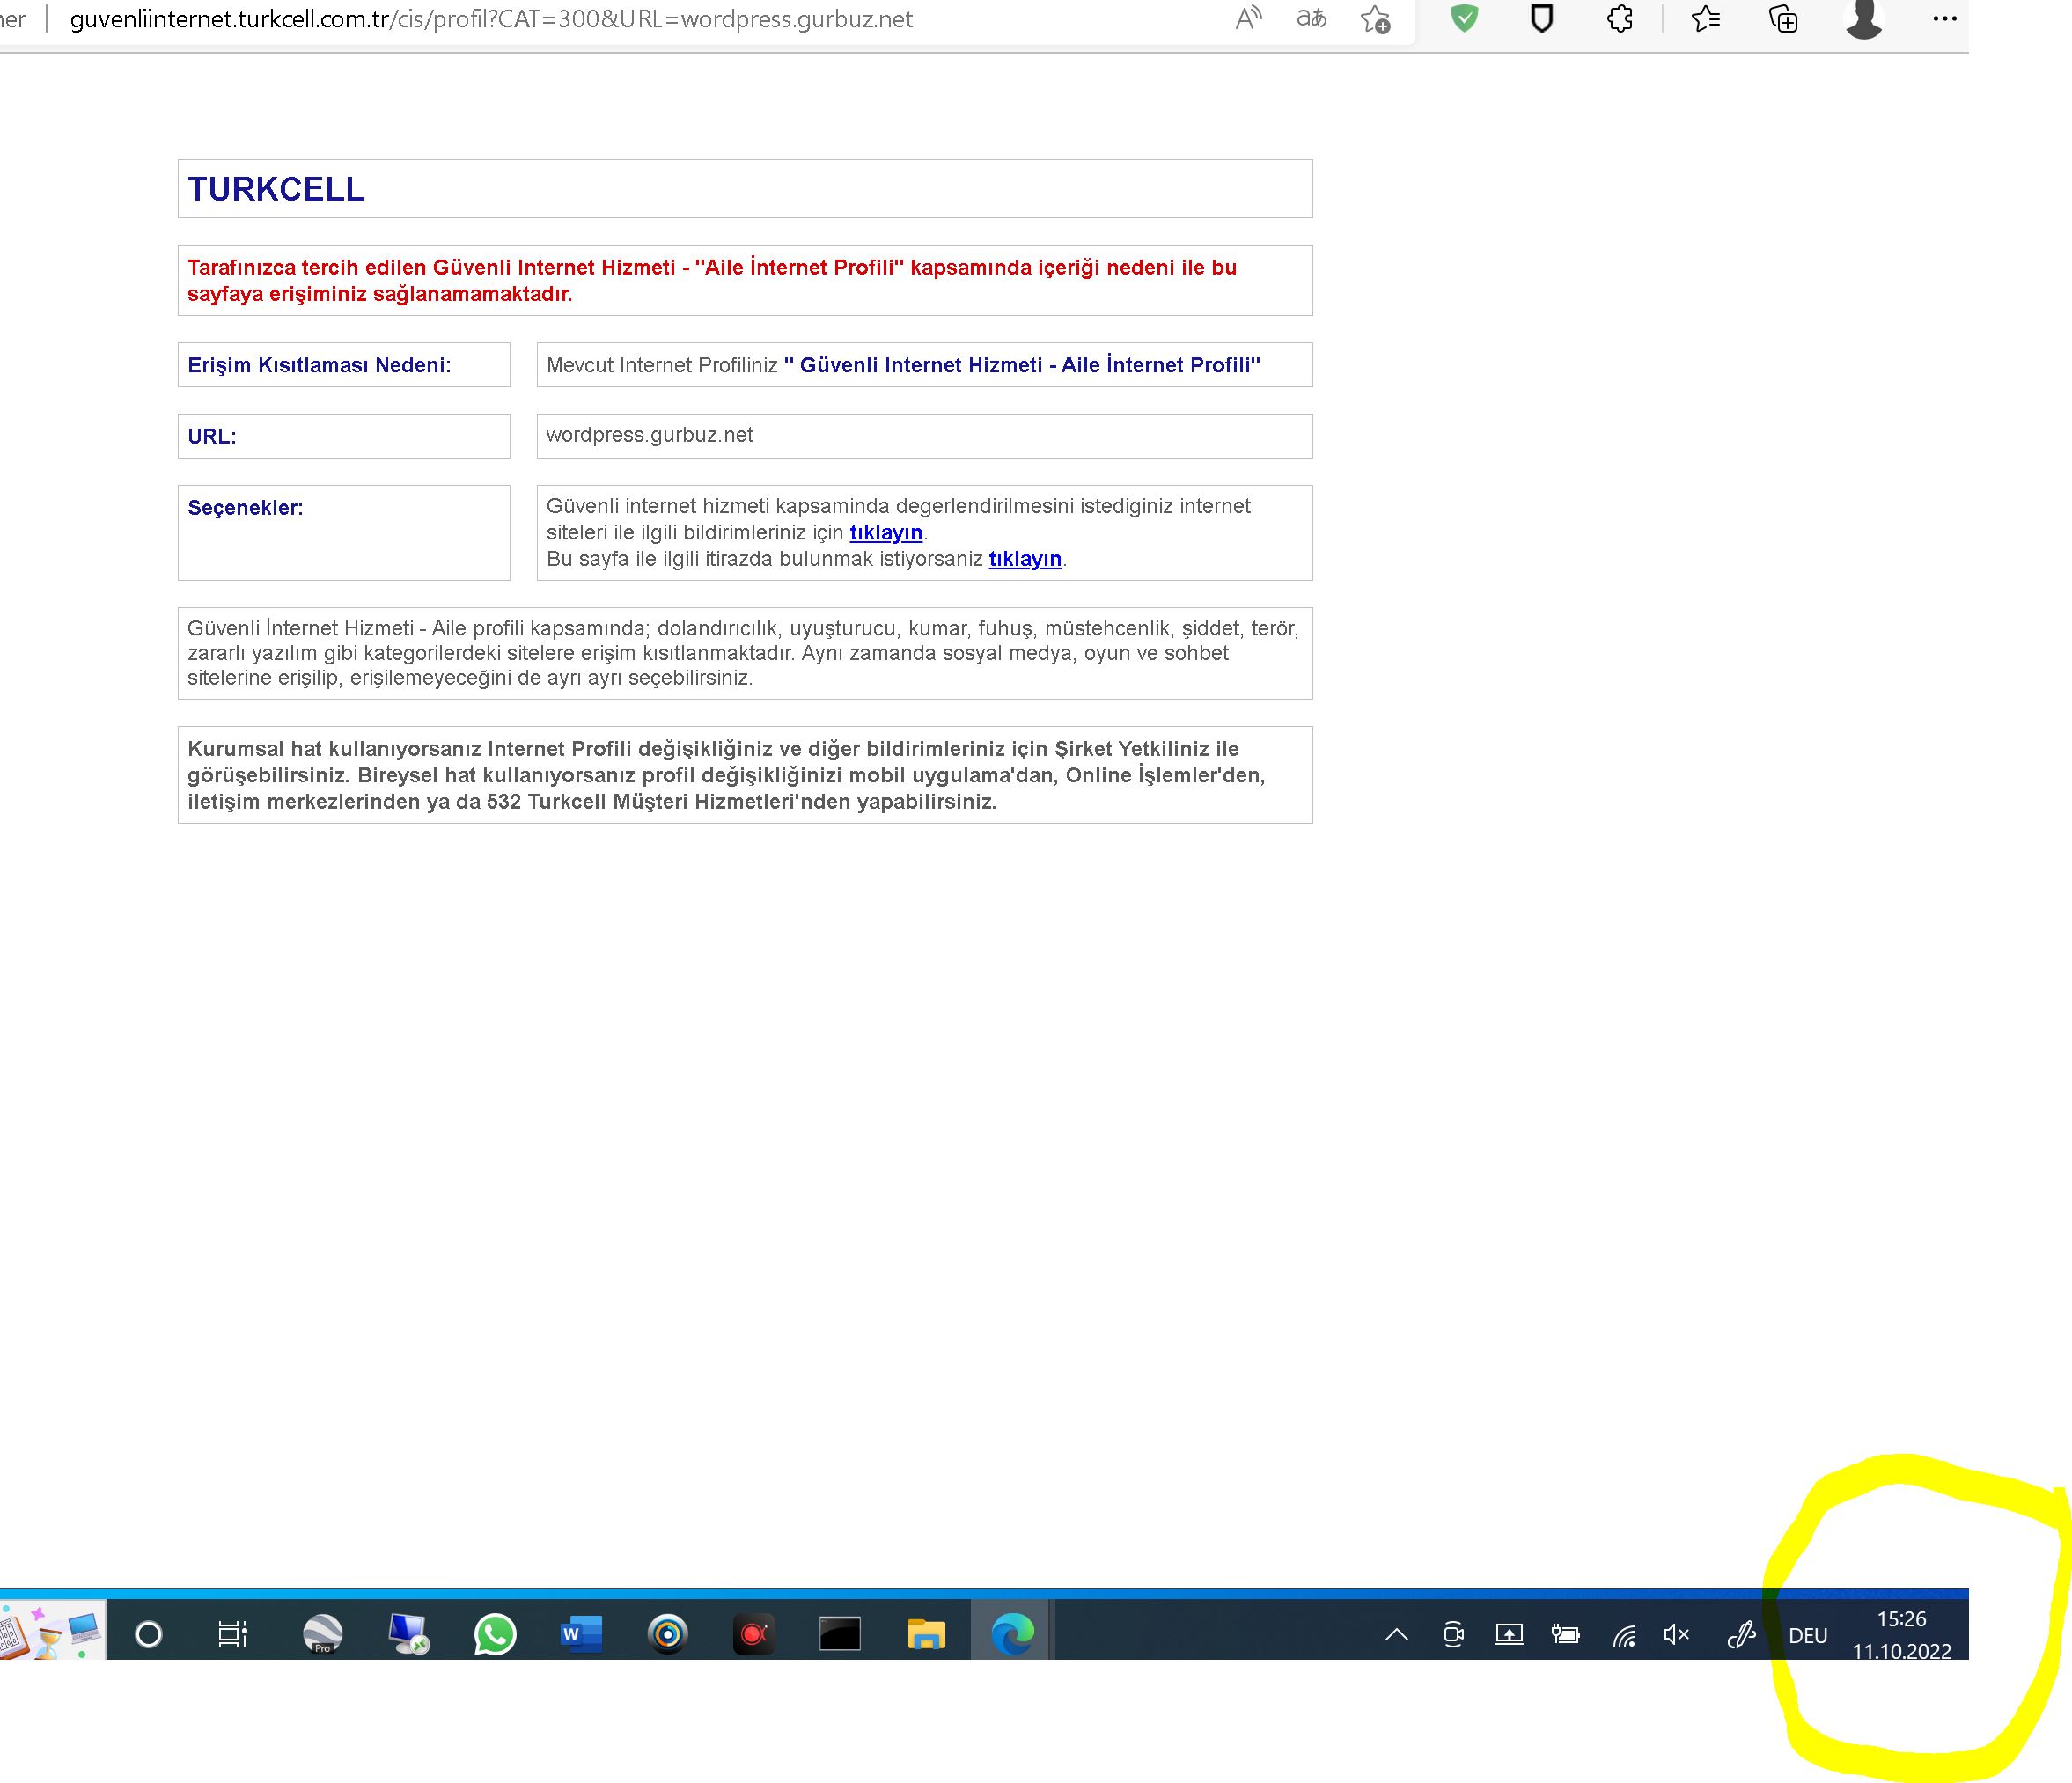Switch the DEU keyboard language indicator
The height and width of the screenshot is (1783, 2072).
point(1807,1635)
